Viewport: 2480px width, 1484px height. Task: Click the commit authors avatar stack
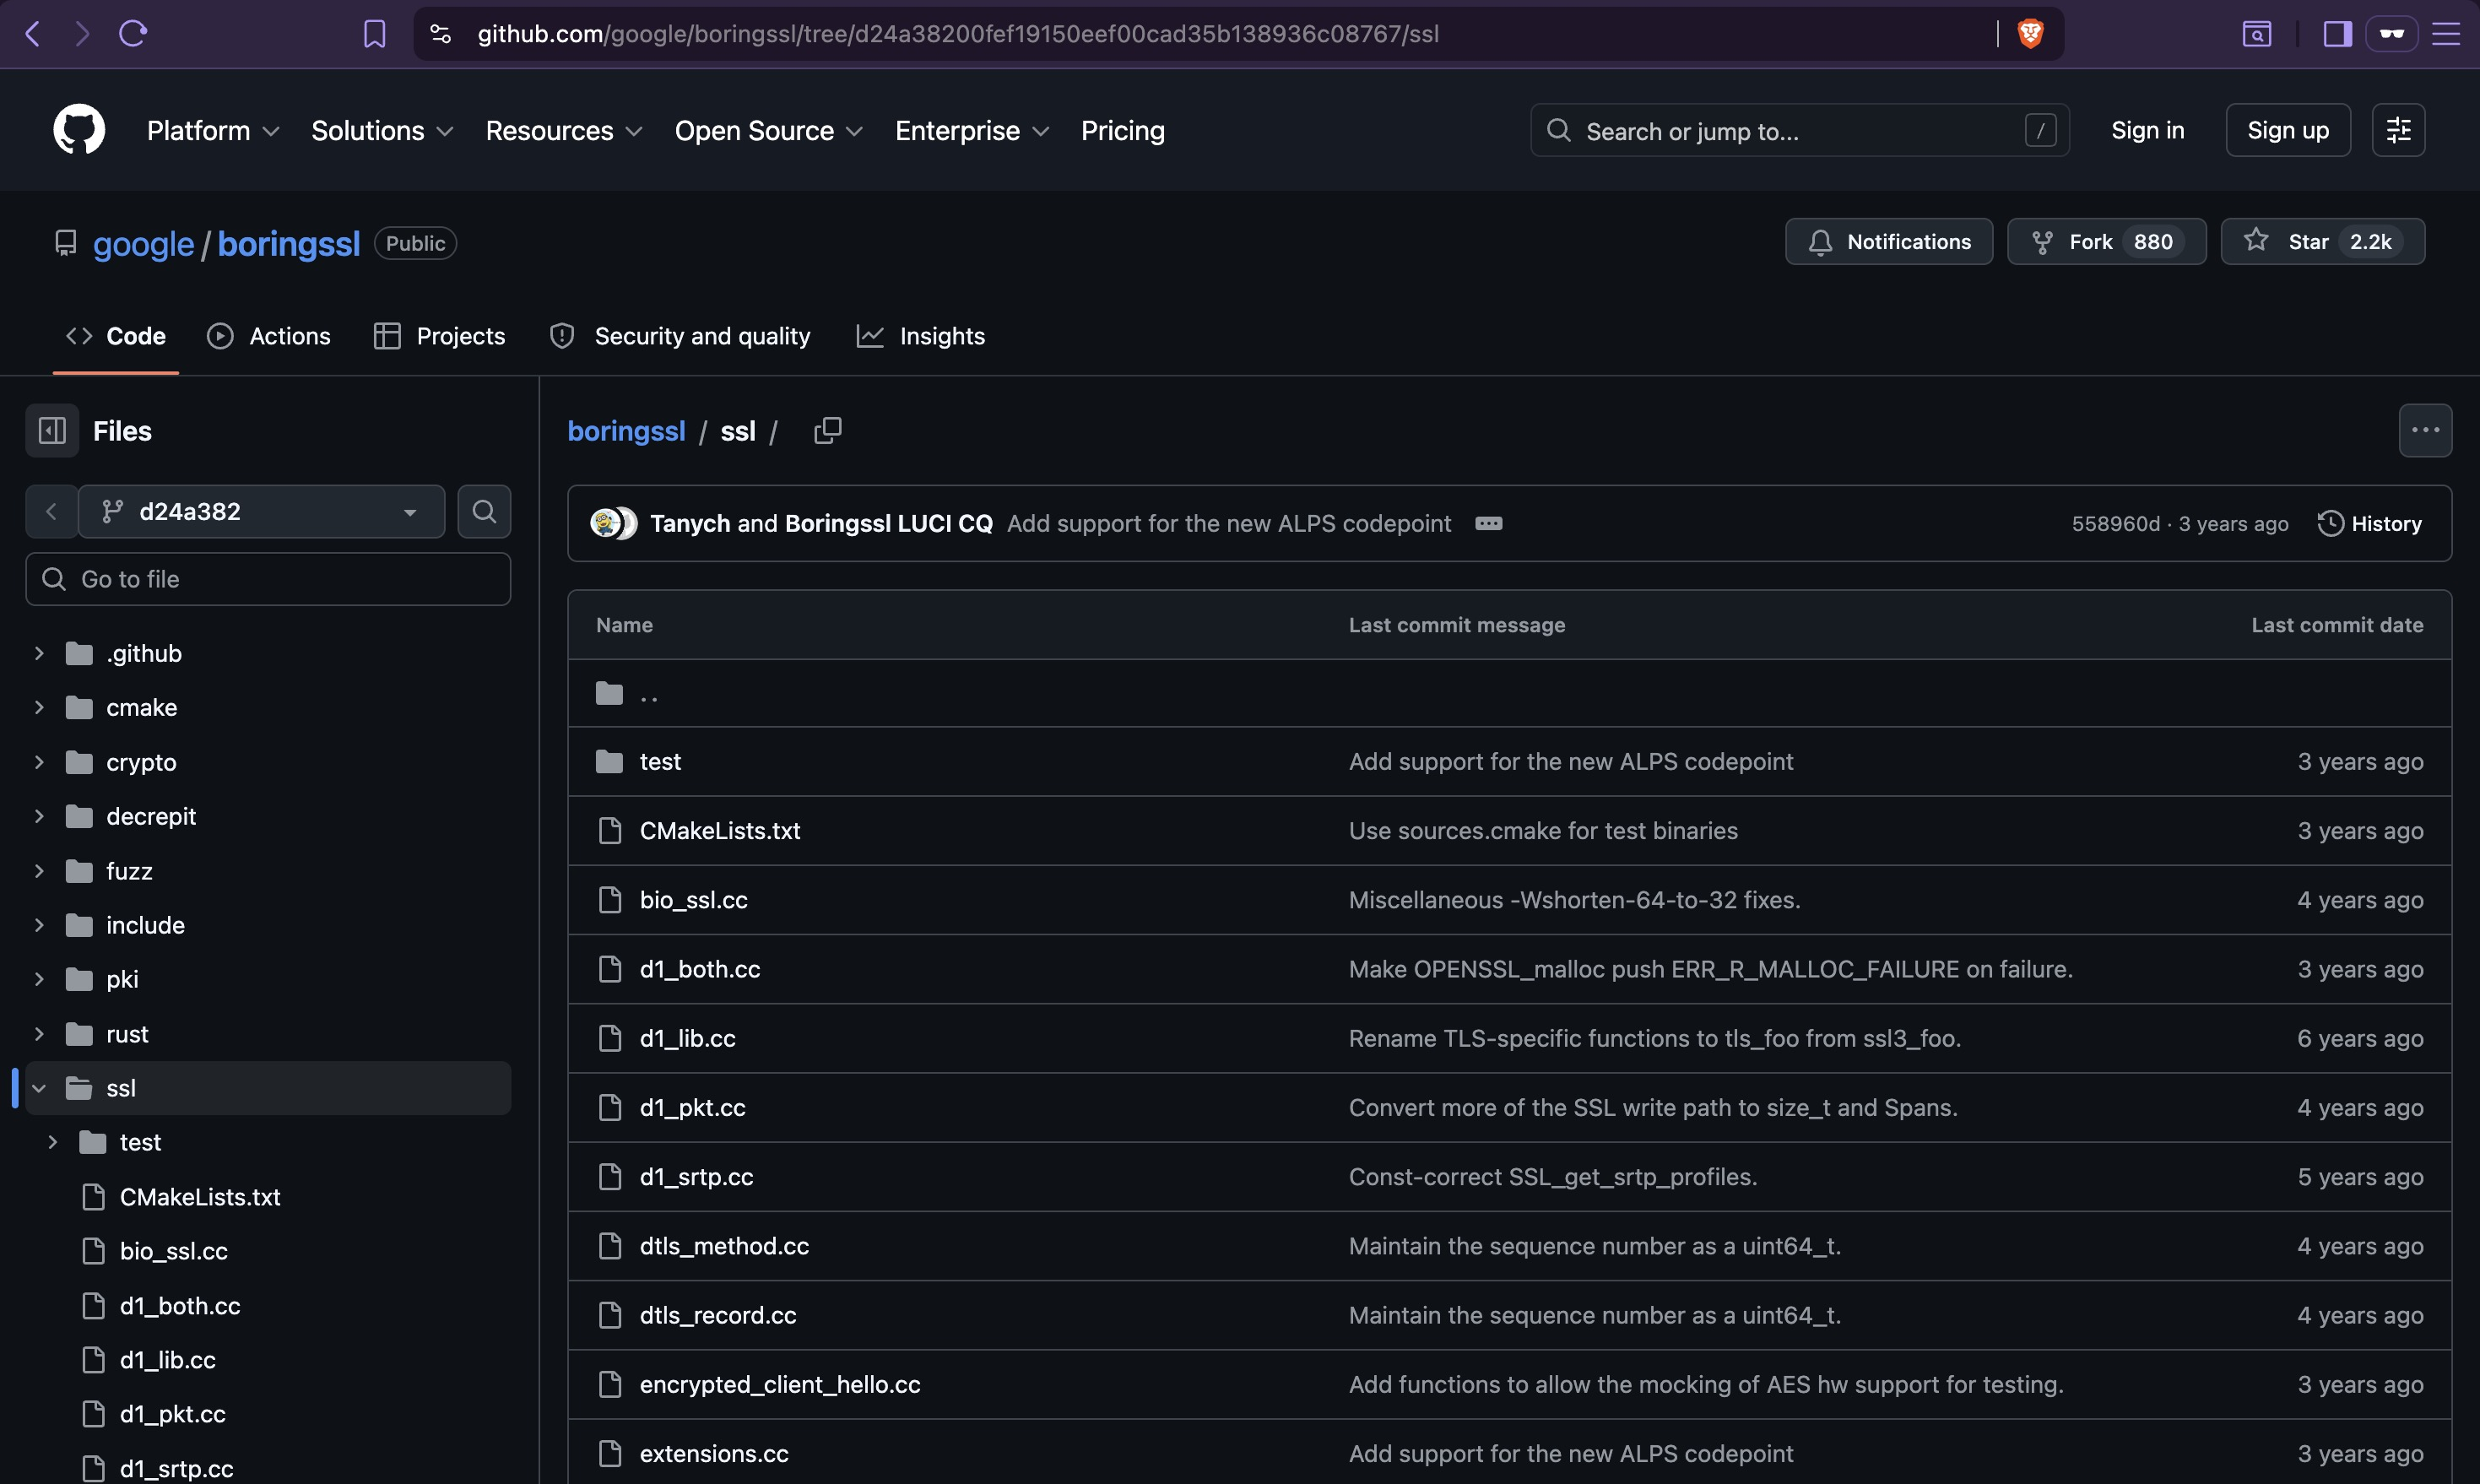tap(613, 524)
